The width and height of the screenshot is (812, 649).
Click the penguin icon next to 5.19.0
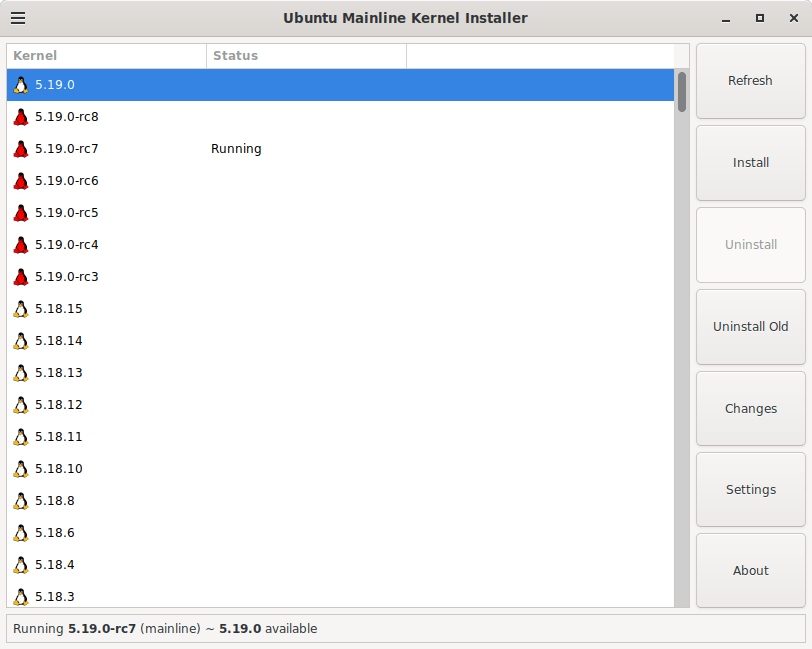[x=21, y=85]
